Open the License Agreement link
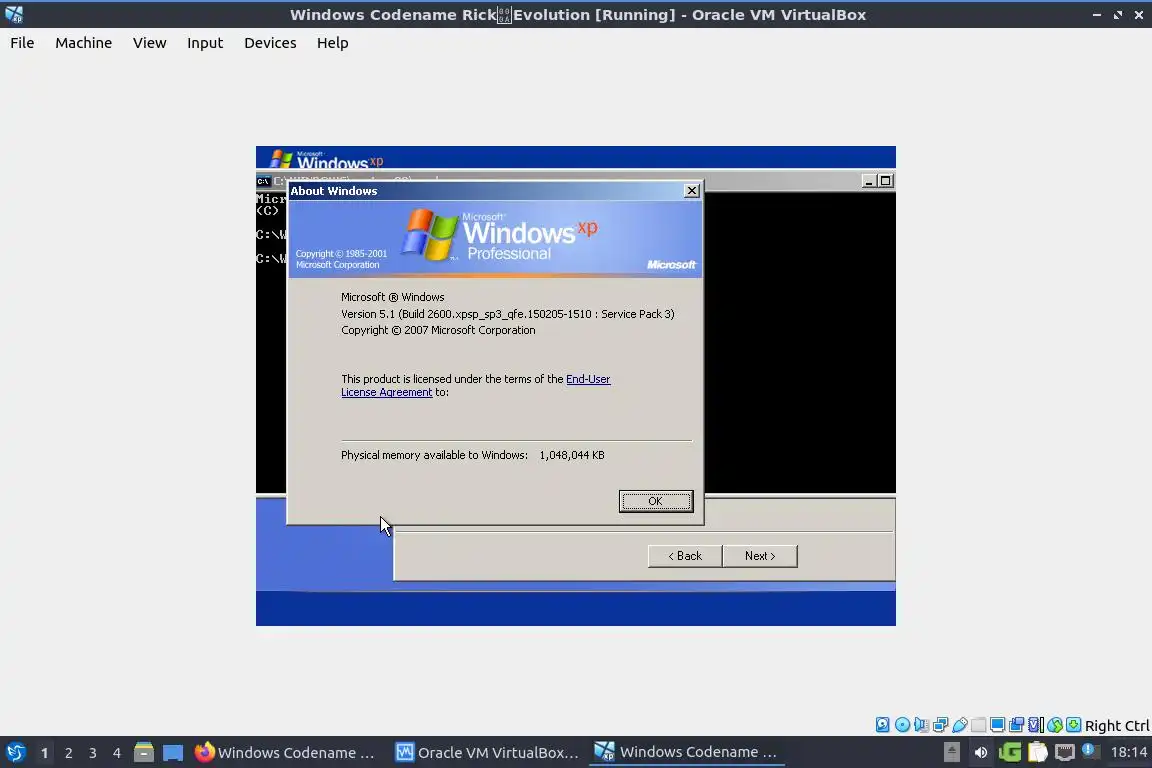 tap(386, 392)
